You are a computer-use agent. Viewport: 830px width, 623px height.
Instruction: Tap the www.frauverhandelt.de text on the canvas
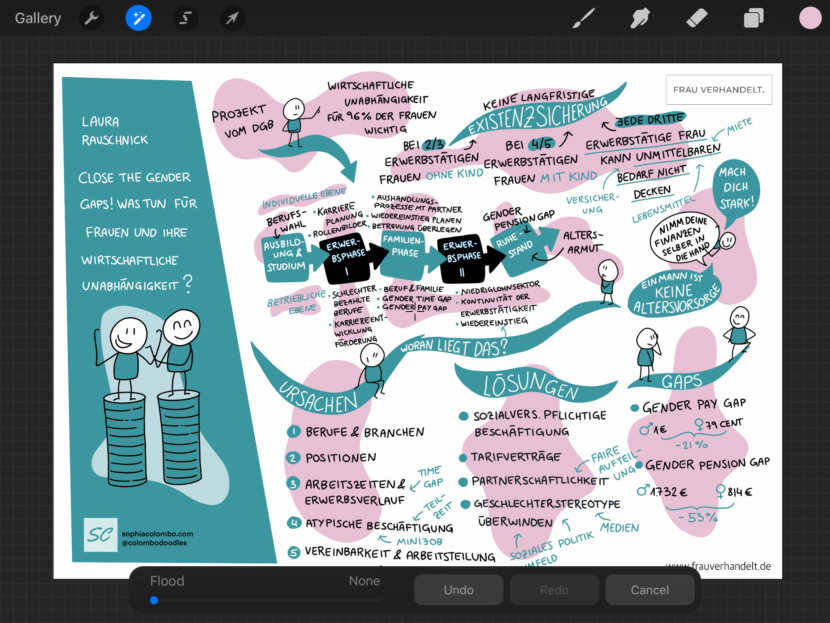(717, 566)
